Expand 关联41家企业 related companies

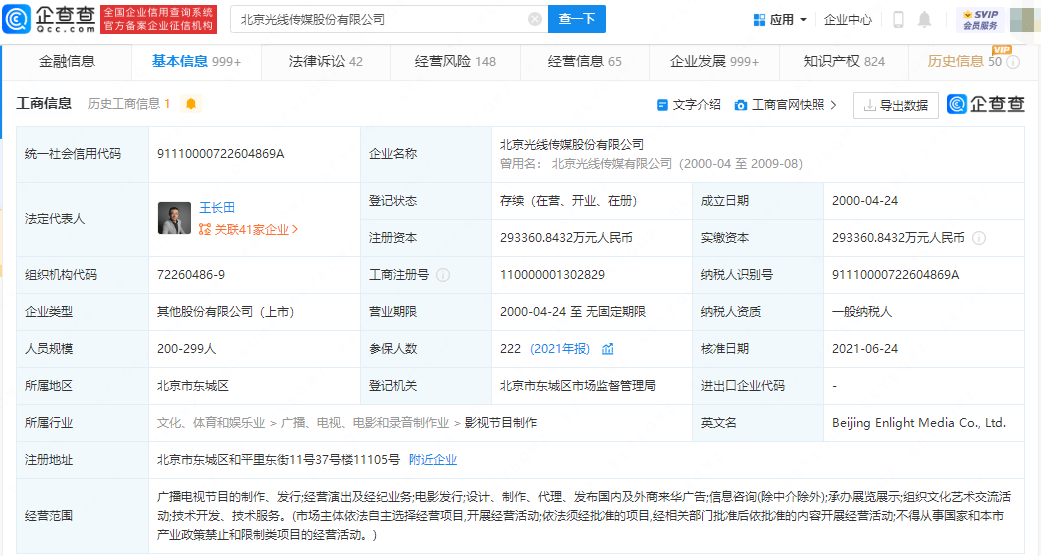click(x=248, y=229)
